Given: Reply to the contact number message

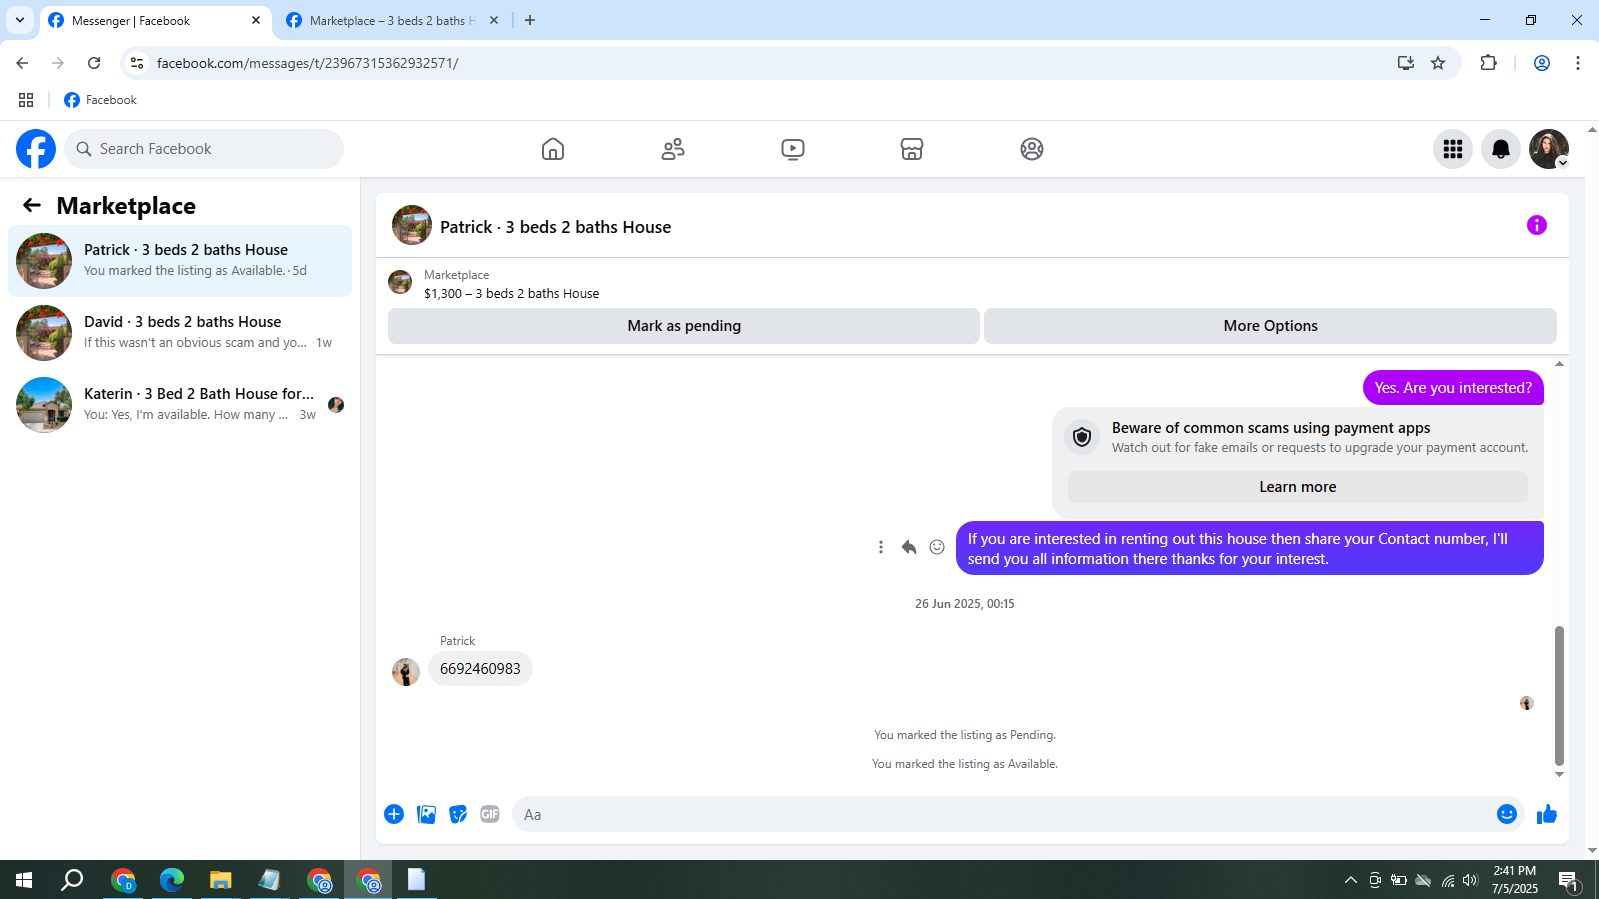Looking at the screenshot, I should point(909,547).
